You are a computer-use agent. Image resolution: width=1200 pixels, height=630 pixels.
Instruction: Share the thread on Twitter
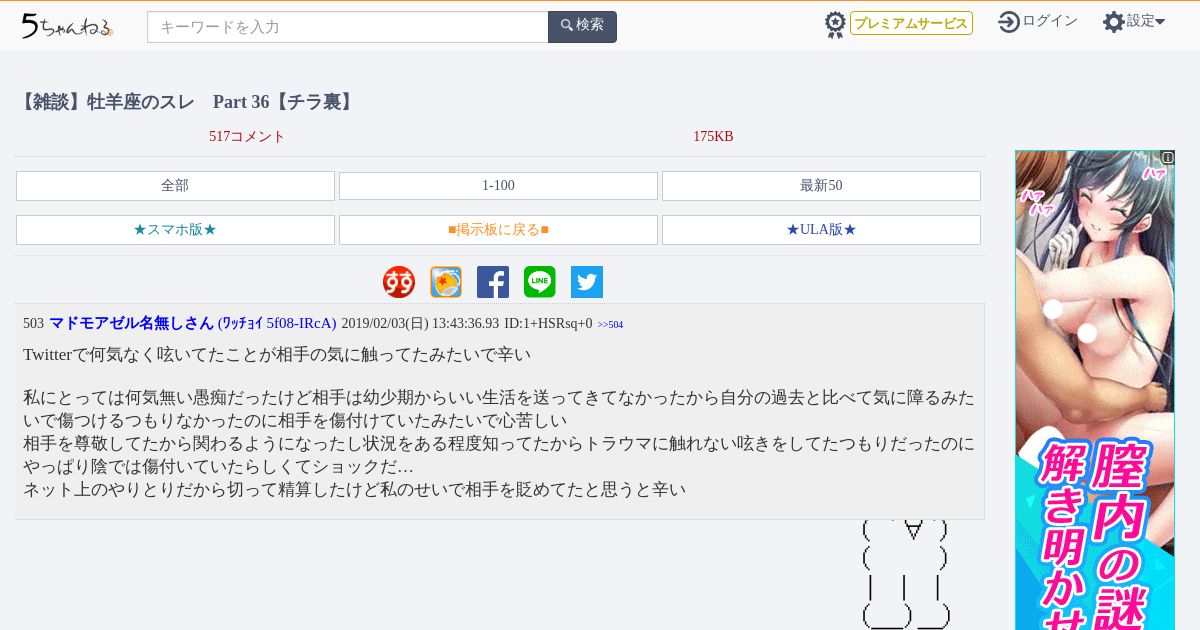click(x=587, y=282)
